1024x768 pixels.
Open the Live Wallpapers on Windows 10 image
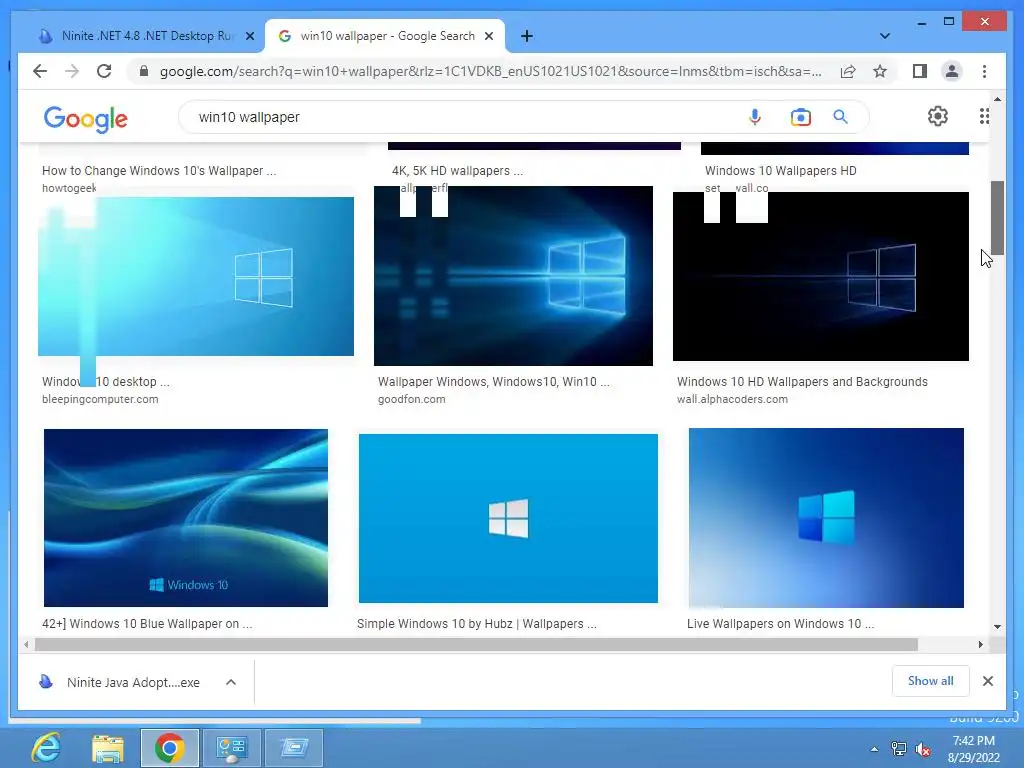(x=826, y=518)
